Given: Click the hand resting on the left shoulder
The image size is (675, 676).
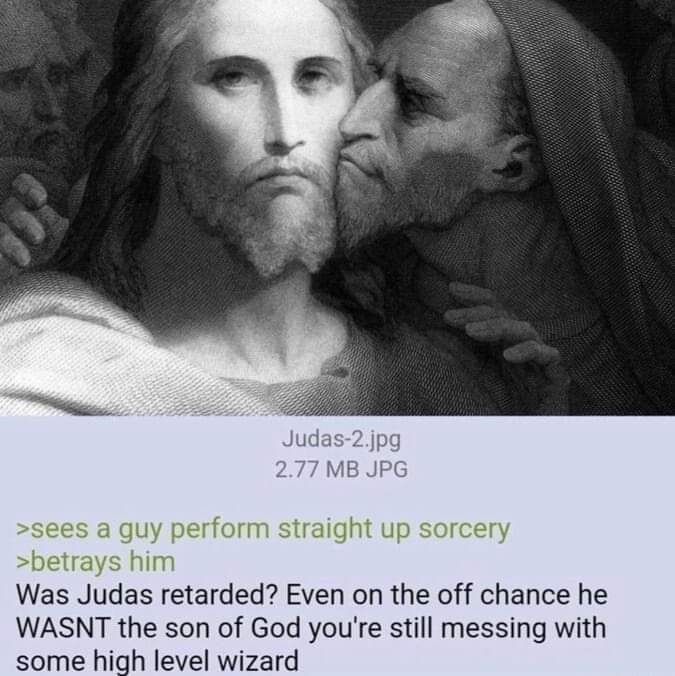Looking at the screenshot, I should (28, 220).
